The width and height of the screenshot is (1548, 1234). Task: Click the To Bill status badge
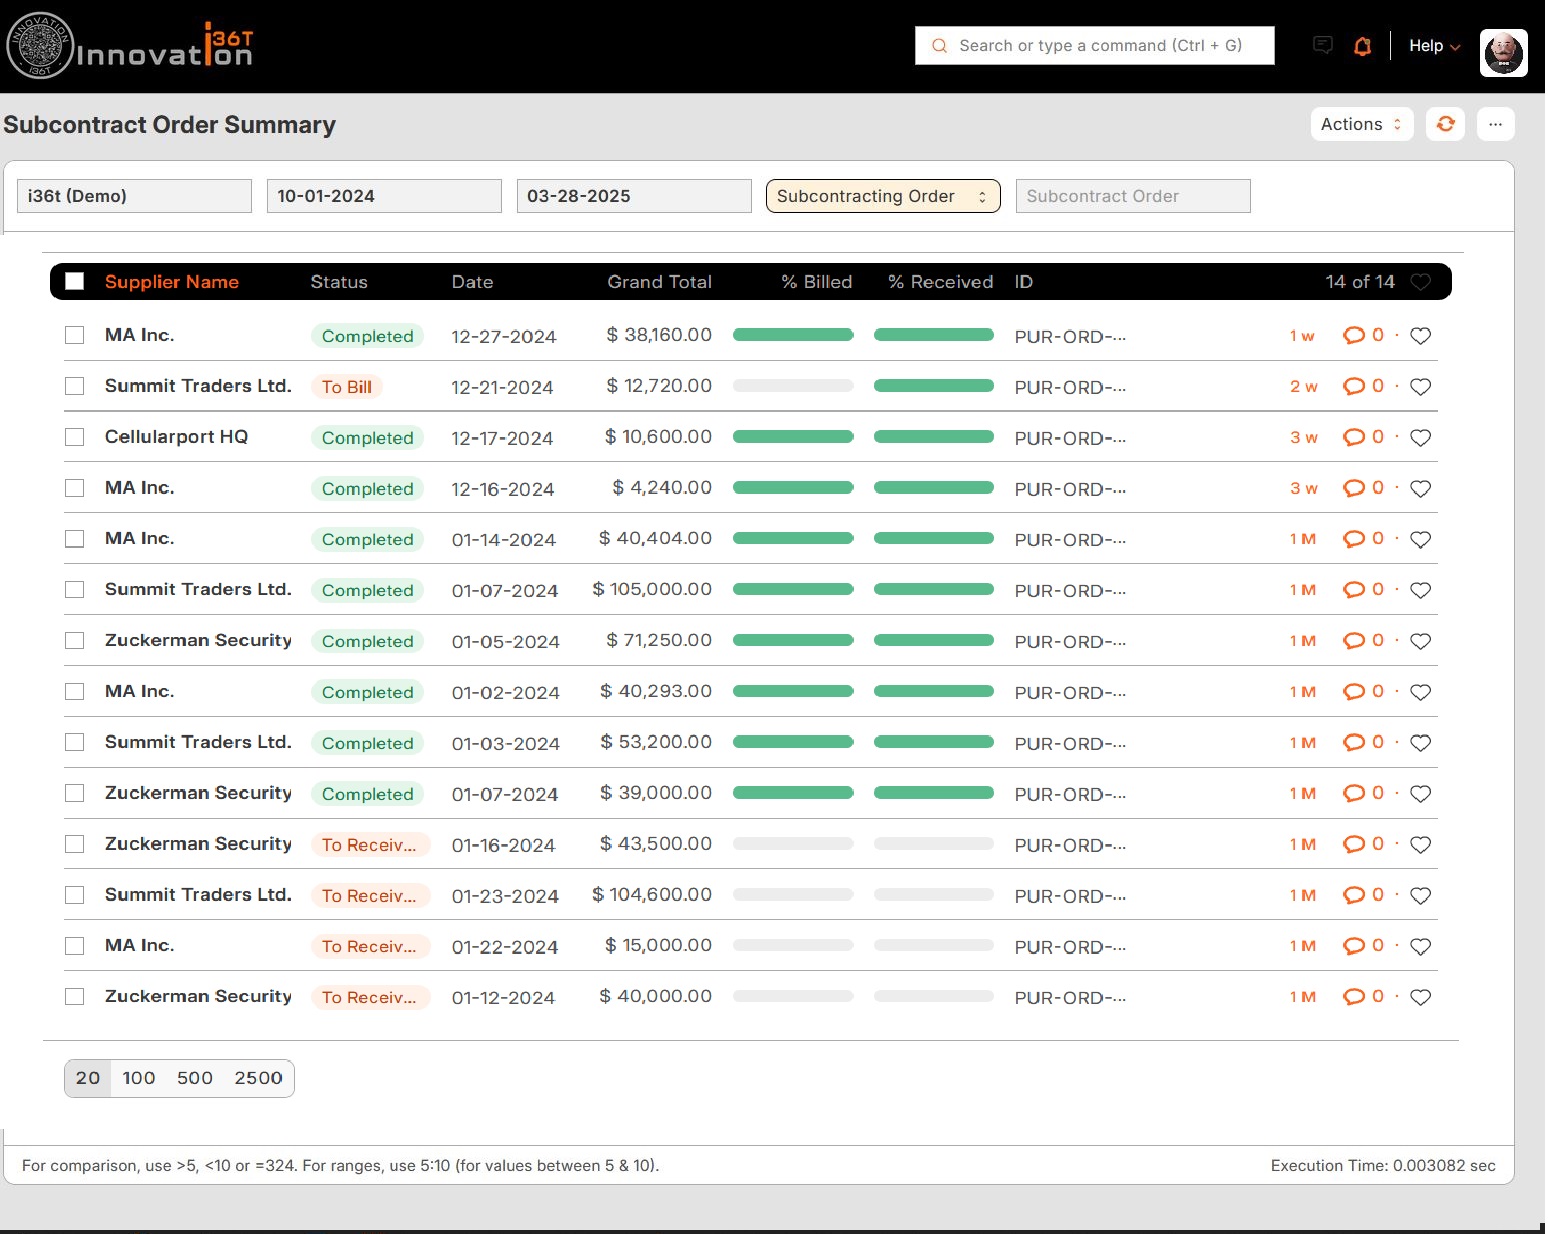(x=347, y=387)
